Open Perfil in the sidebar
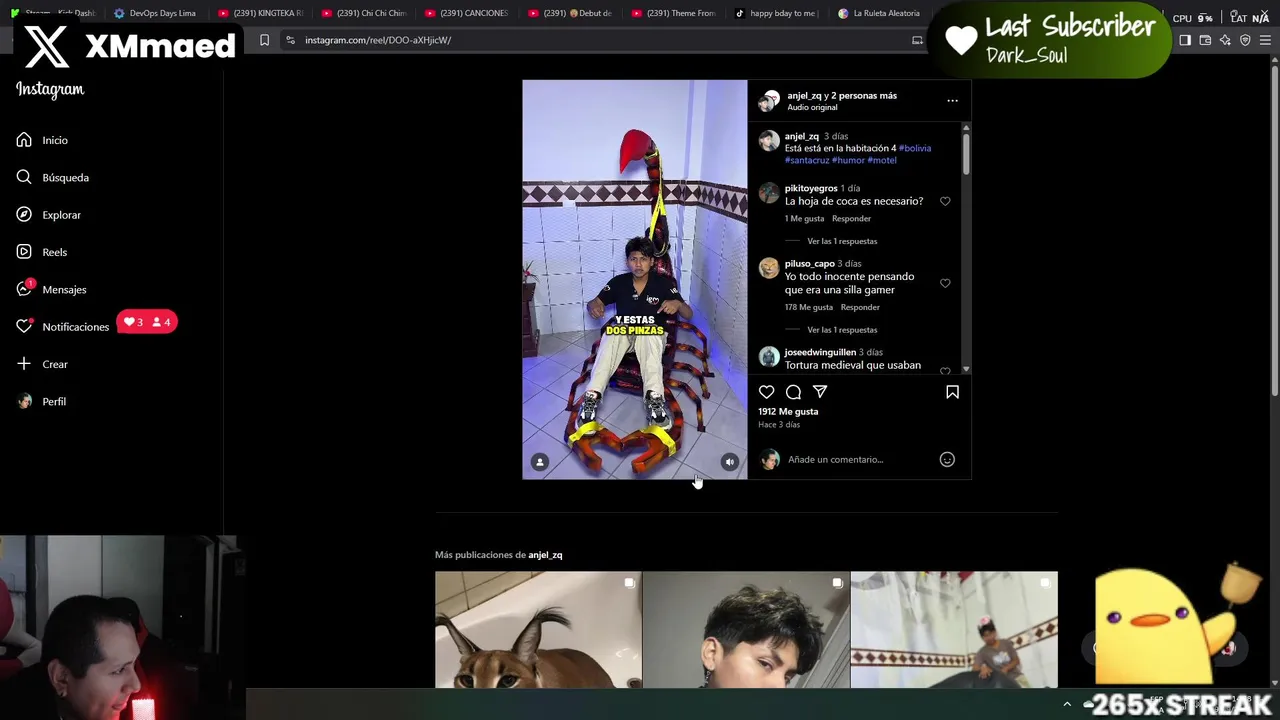 (x=41, y=401)
